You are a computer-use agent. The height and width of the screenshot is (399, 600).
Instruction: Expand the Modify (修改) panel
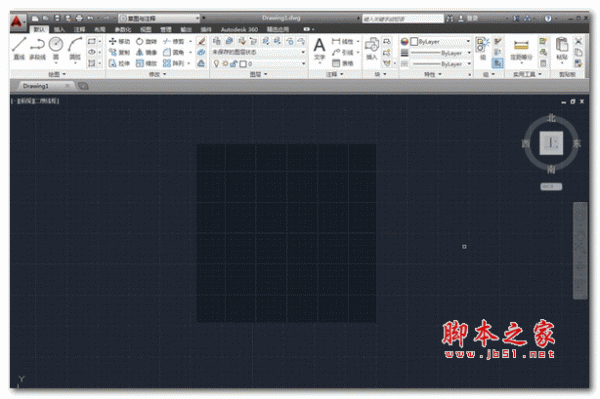157,74
